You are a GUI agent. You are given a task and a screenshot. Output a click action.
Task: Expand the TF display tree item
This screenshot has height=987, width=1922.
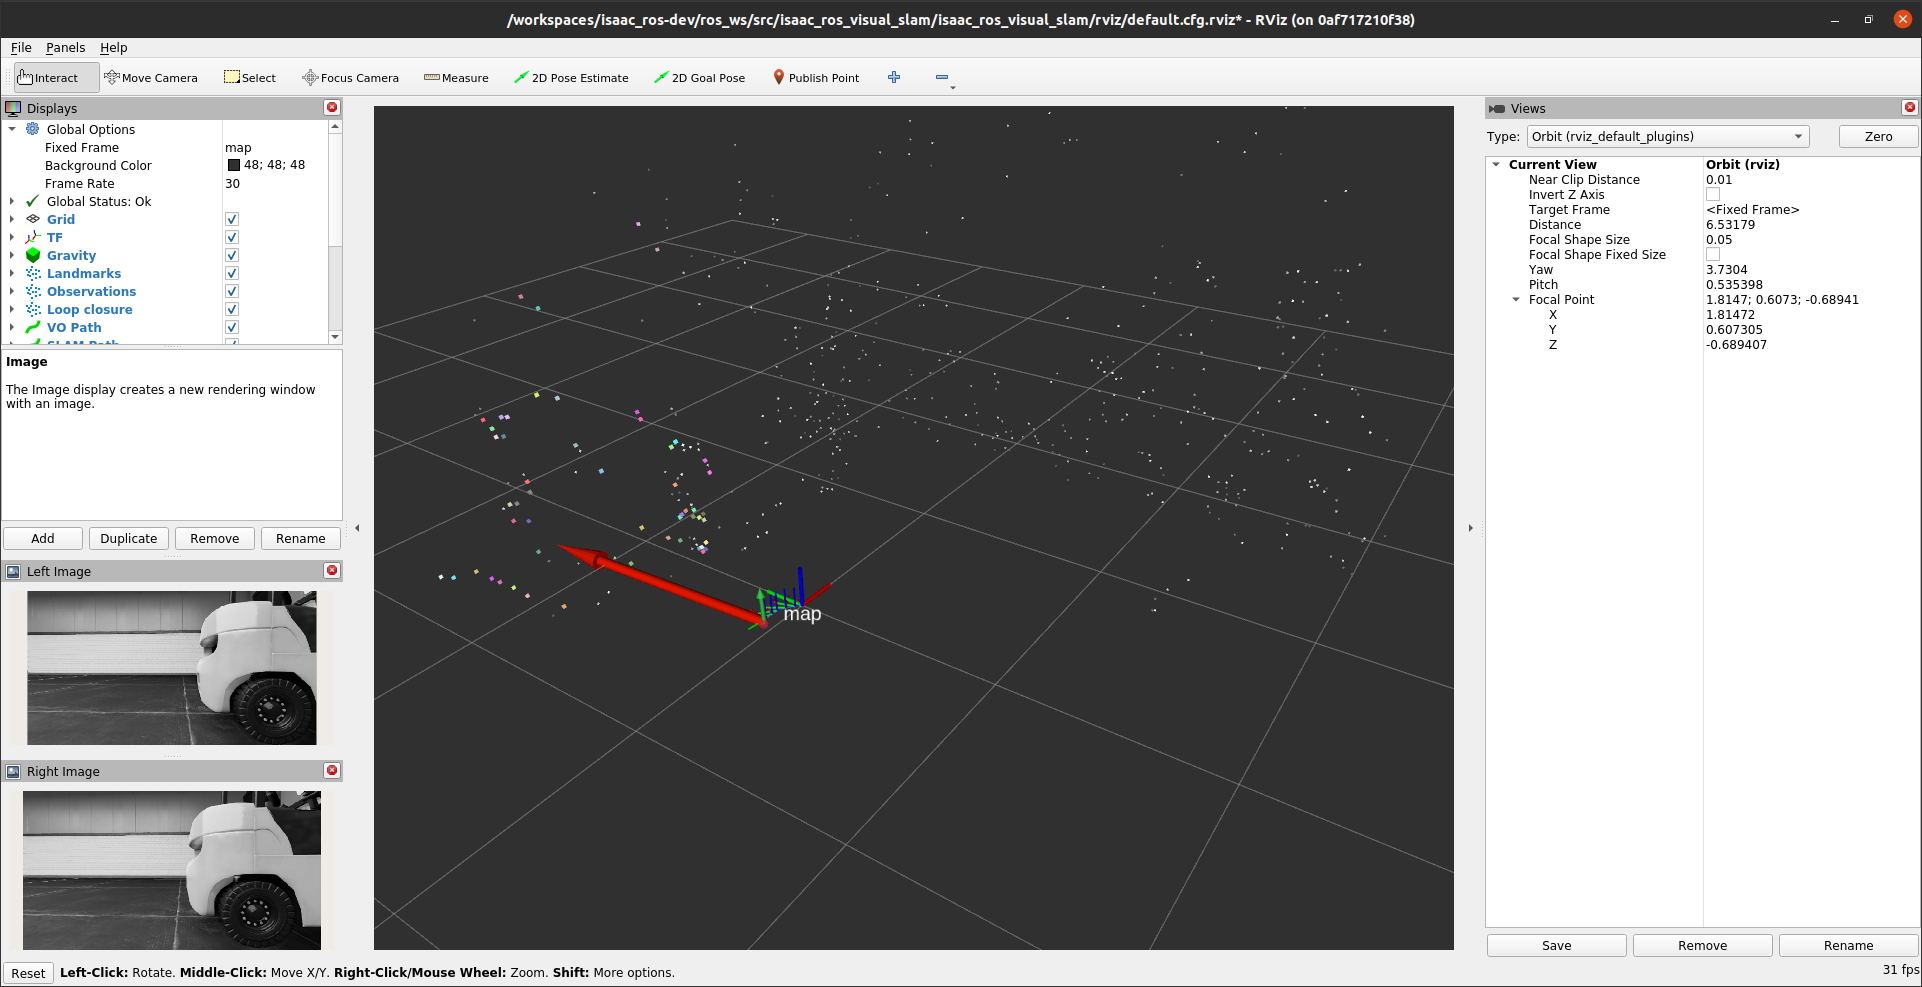click(x=12, y=238)
